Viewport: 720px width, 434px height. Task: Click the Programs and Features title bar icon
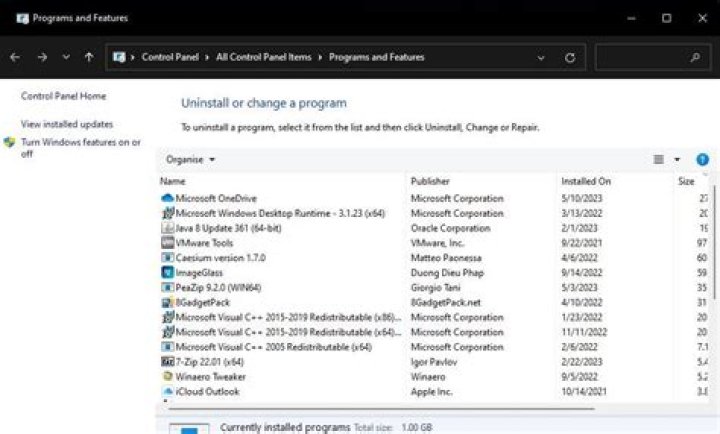pyautogui.click(x=22, y=18)
